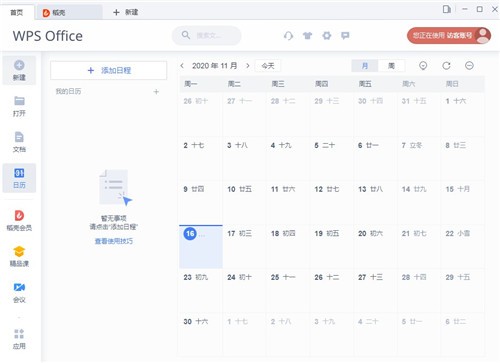Open the skin shirt icon in header
The image size is (500, 363).
pos(307,35)
